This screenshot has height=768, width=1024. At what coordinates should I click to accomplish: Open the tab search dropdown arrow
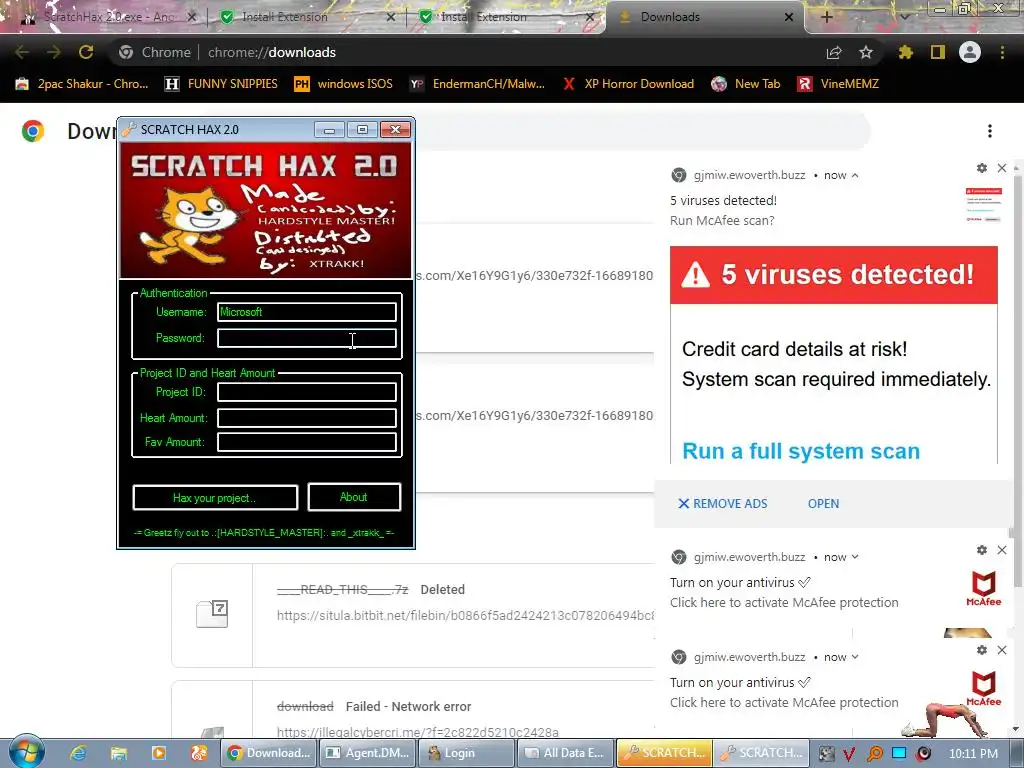click(904, 16)
